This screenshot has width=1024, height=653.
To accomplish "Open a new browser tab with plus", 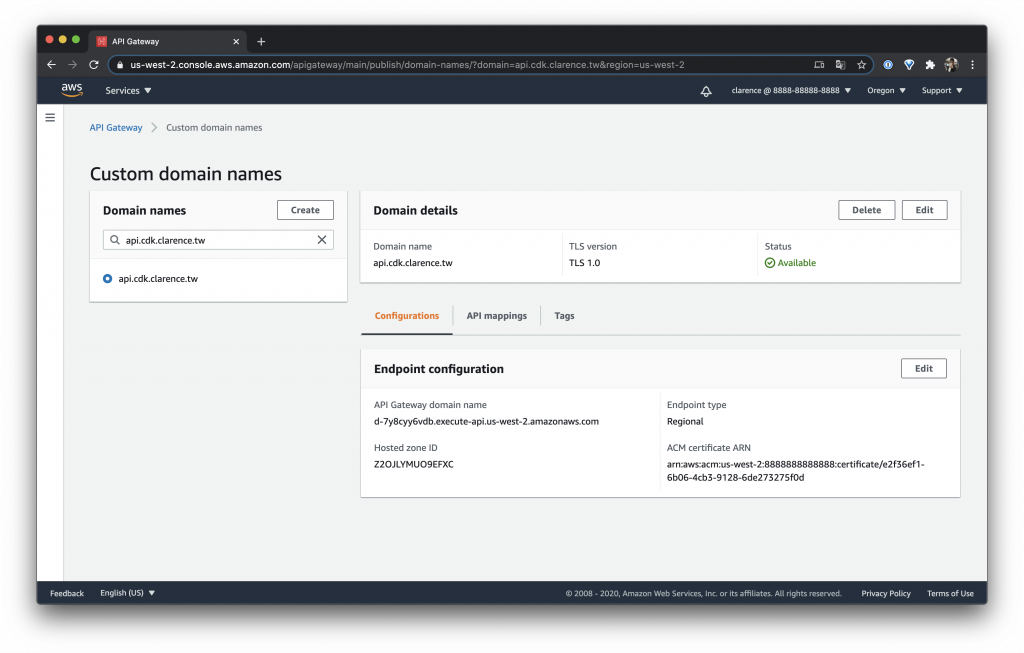I will [261, 41].
